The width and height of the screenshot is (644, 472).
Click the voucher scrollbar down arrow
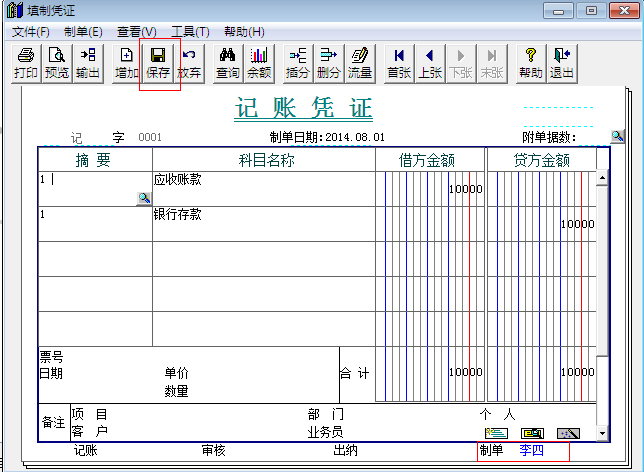coord(602,433)
